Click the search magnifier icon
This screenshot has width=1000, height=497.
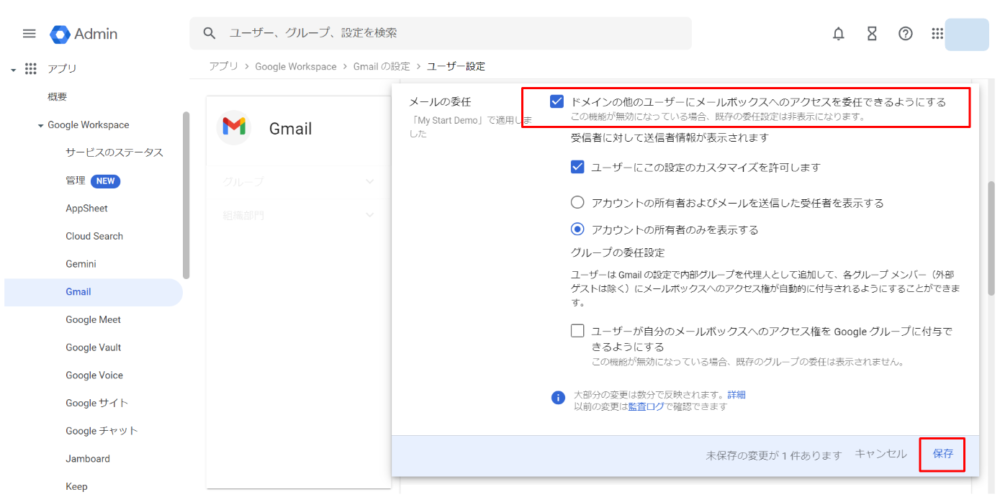coord(209,33)
